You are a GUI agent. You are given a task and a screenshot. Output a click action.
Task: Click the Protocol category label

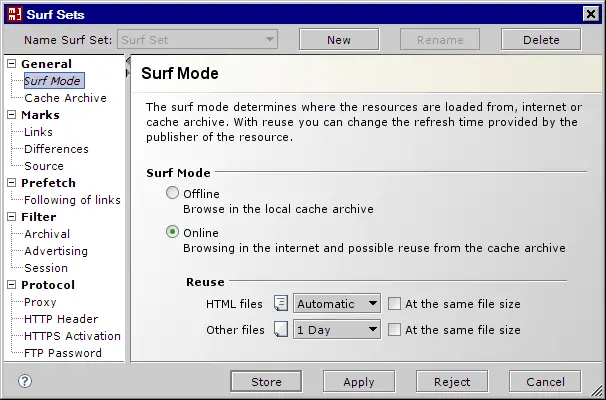(48, 285)
